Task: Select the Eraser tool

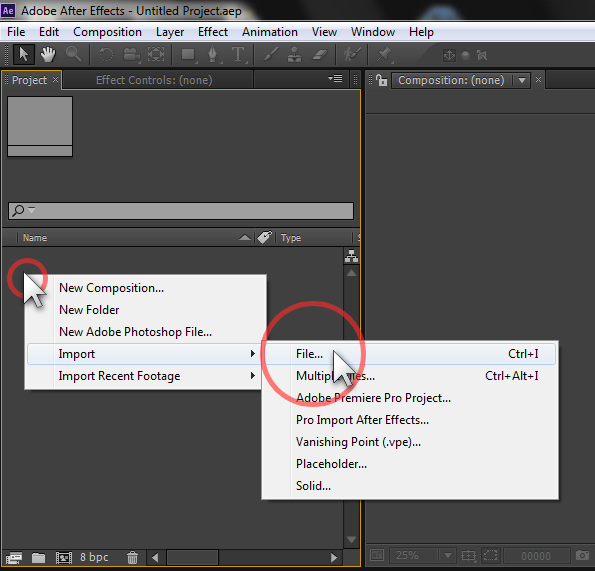Action: point(320,55)
